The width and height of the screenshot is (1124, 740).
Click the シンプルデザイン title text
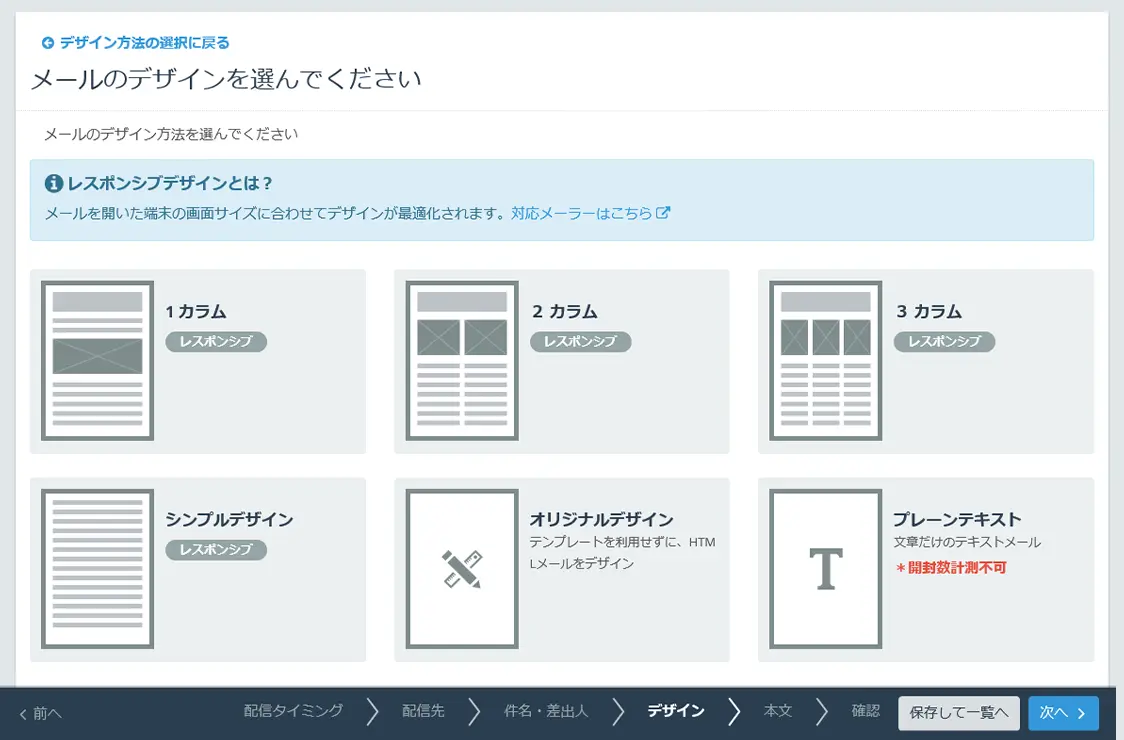coord(229,519)
